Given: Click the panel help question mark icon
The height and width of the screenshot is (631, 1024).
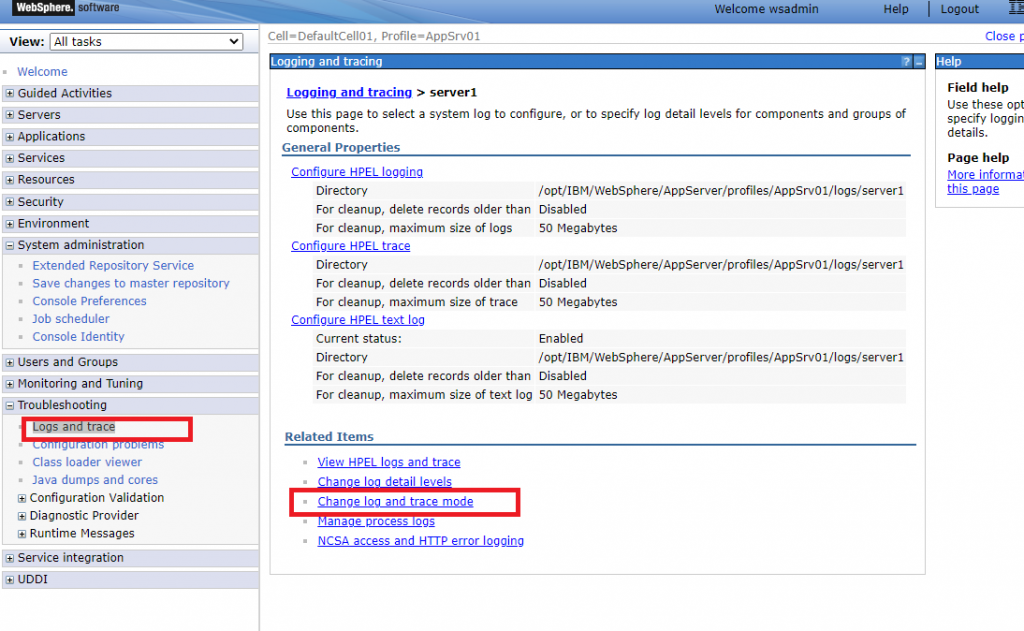Looking at the screenshot, I should (x=906, y=61).
